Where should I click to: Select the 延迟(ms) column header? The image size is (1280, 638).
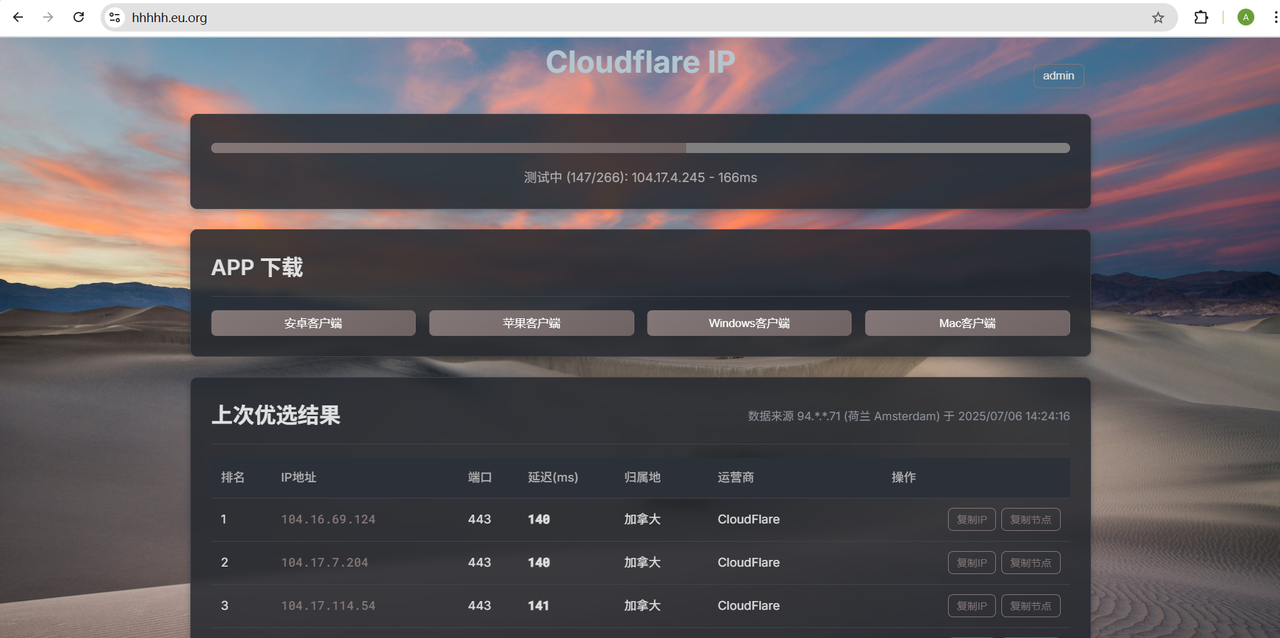(553, 478)
